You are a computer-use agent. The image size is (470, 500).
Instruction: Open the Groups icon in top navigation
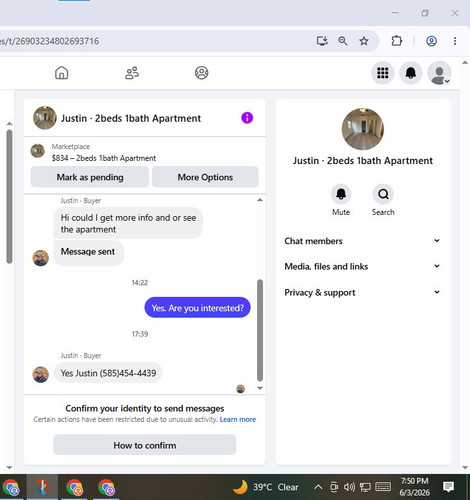tap(202, 73)
